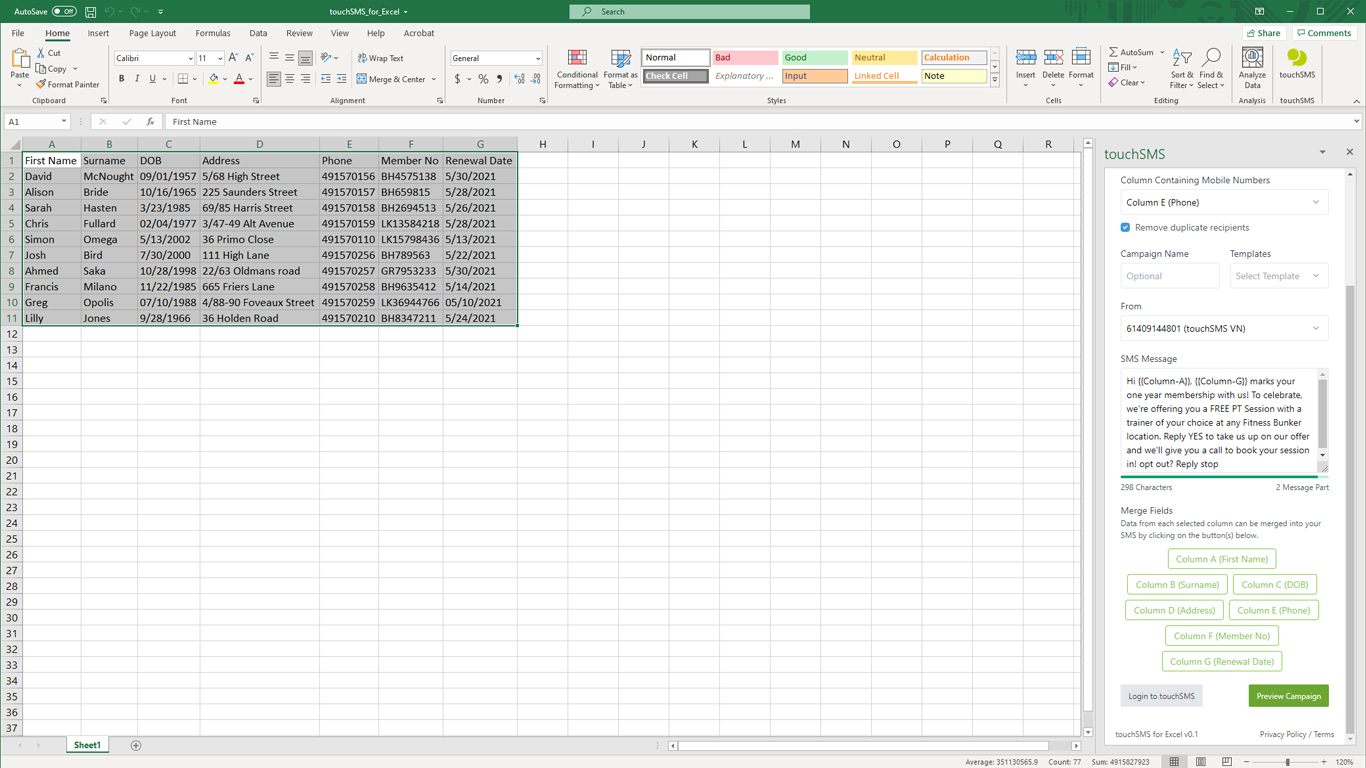
Task: Toggle AutoSave switch
Action: (x=64, y=12)
